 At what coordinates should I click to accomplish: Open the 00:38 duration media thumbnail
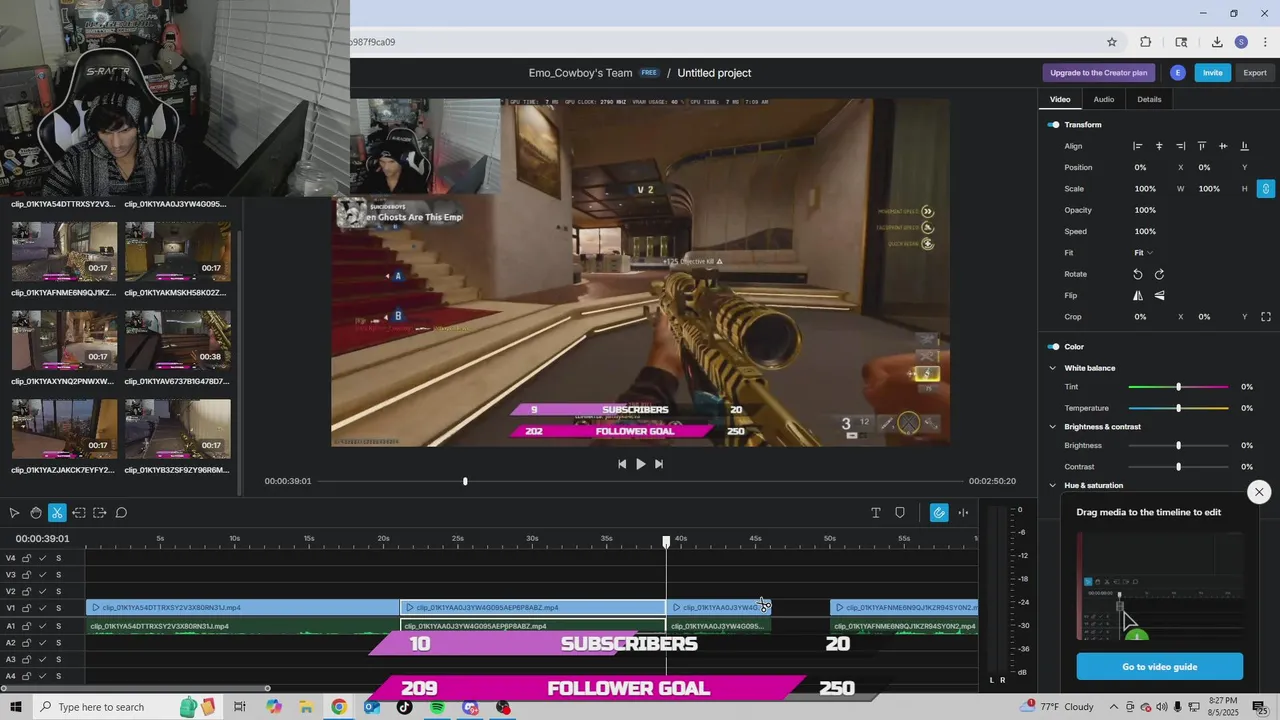pyautogui.click(x=178, y=338)
